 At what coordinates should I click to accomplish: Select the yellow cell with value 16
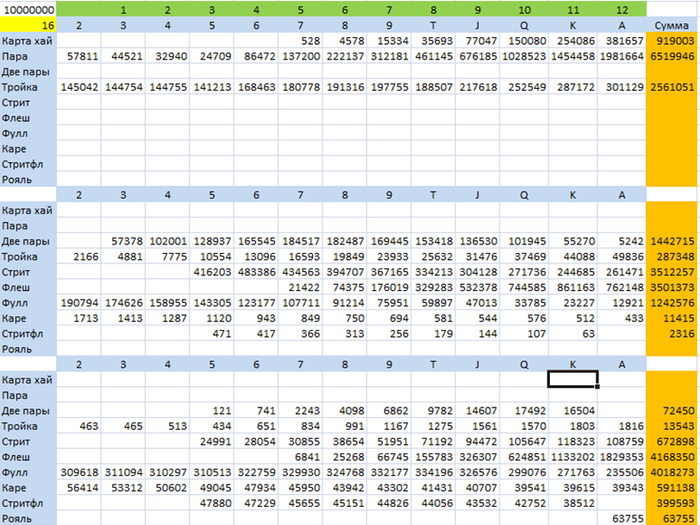[28, 25]
